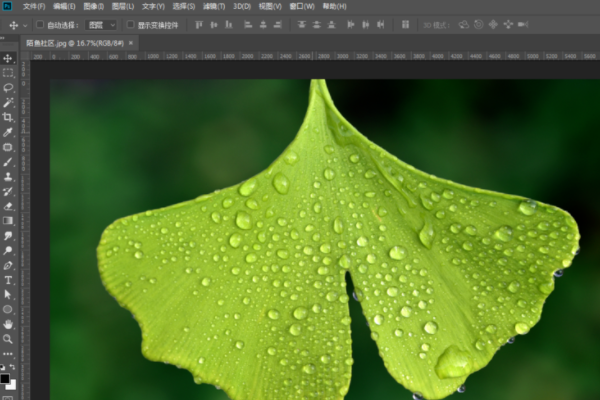Click the Auto-Align Layers icon
The image size is (600, 400).
(x=405, y=25)
